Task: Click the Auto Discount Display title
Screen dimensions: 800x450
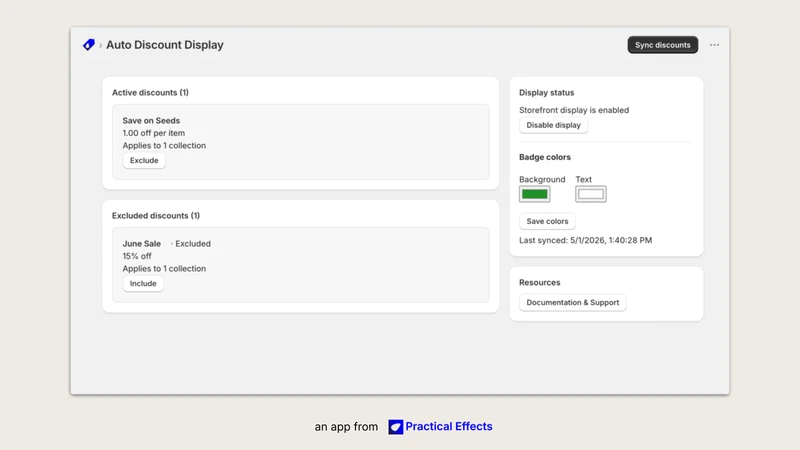Action: (165, 45)
